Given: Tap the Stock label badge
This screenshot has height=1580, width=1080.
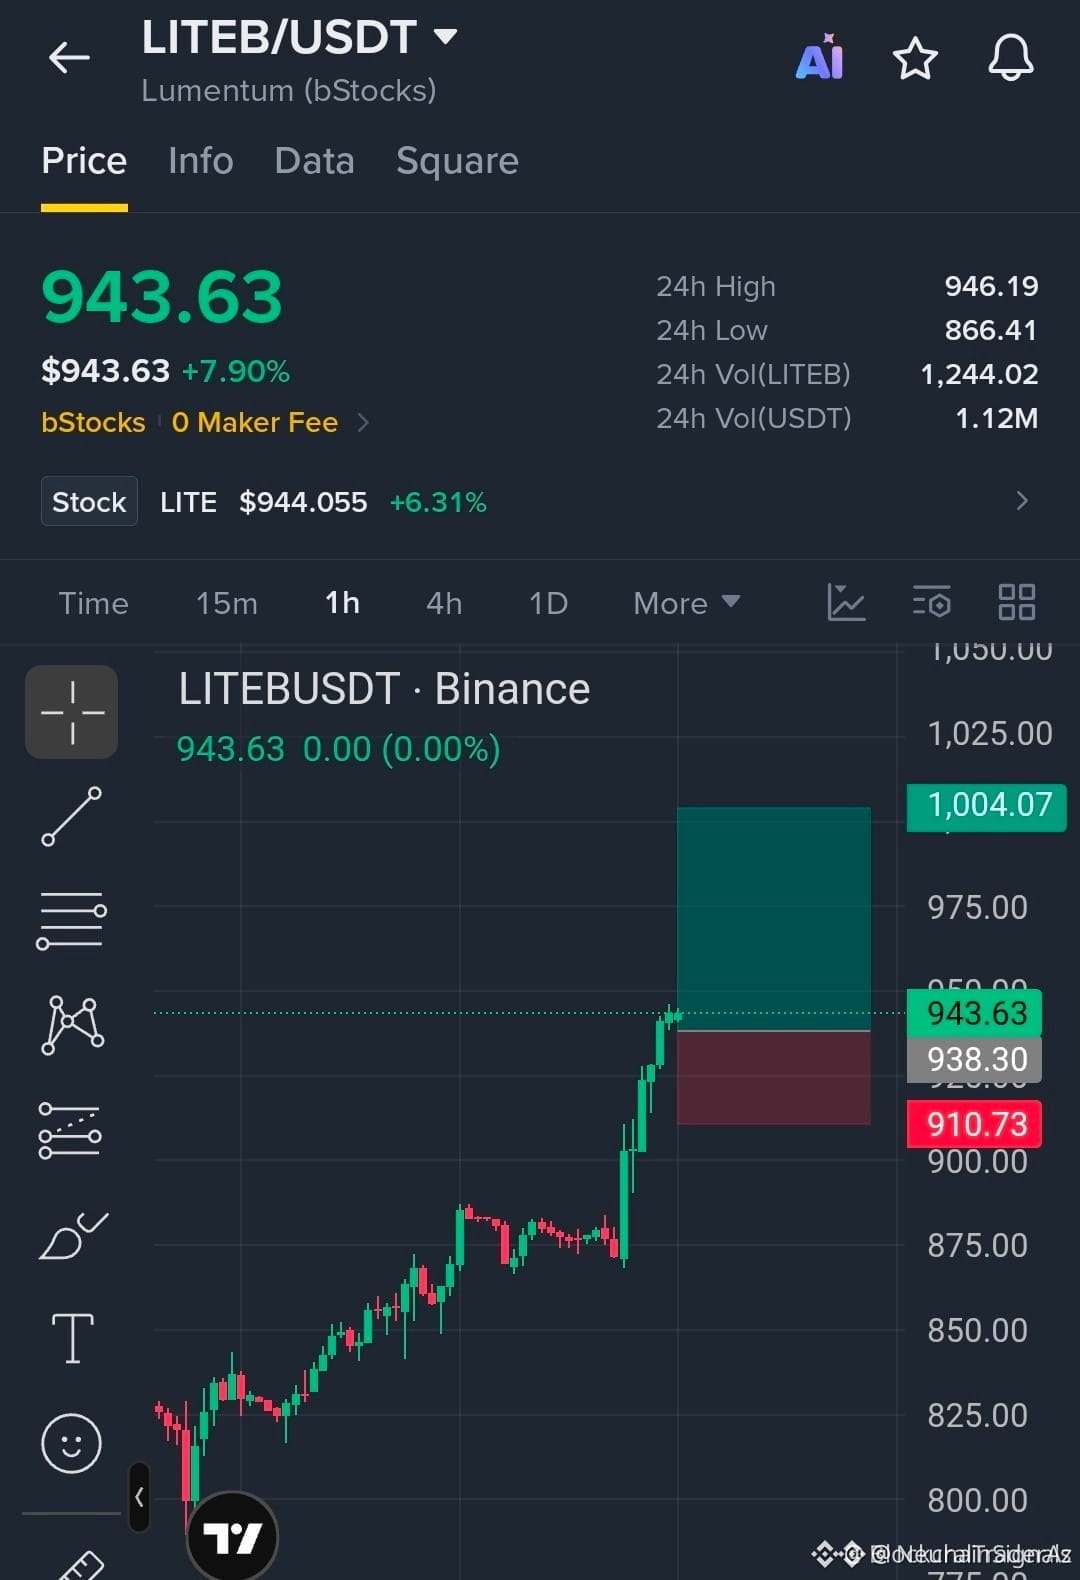Looking at the screenshot, I should coord(89,501).
